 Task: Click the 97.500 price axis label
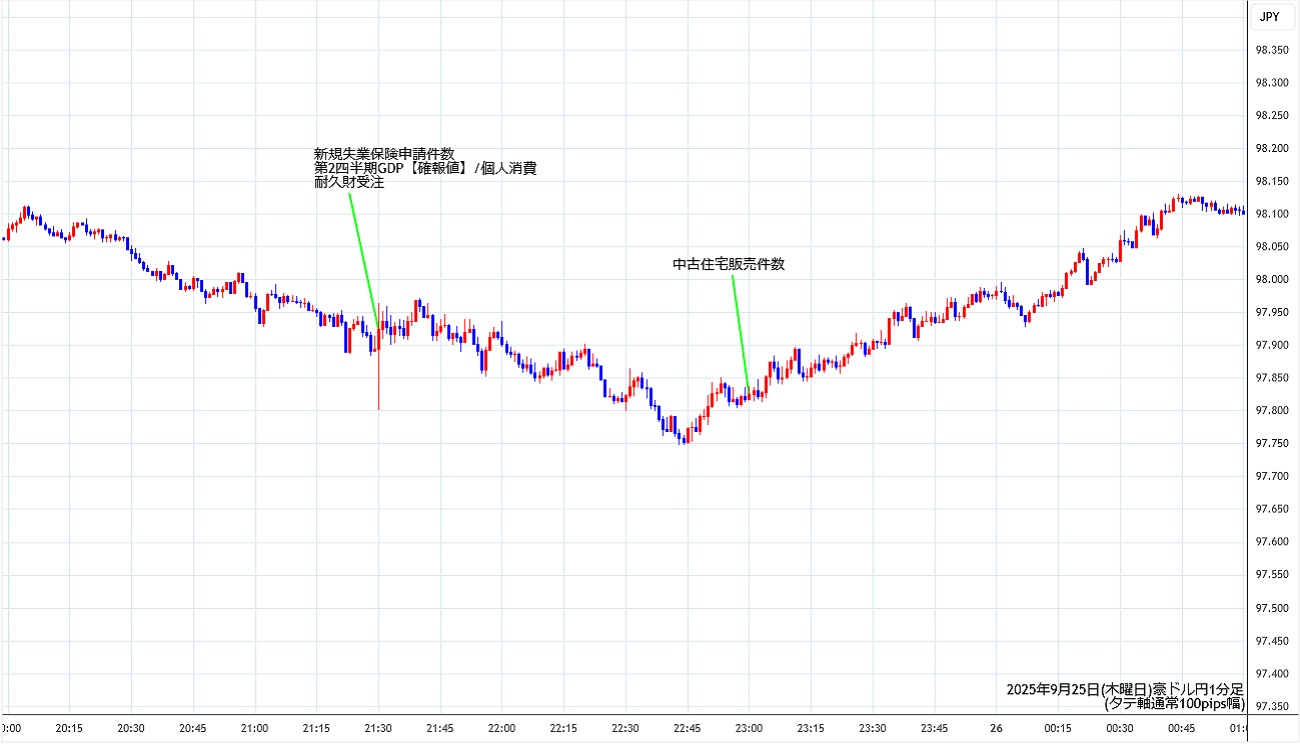click(x=1272, y=608)
